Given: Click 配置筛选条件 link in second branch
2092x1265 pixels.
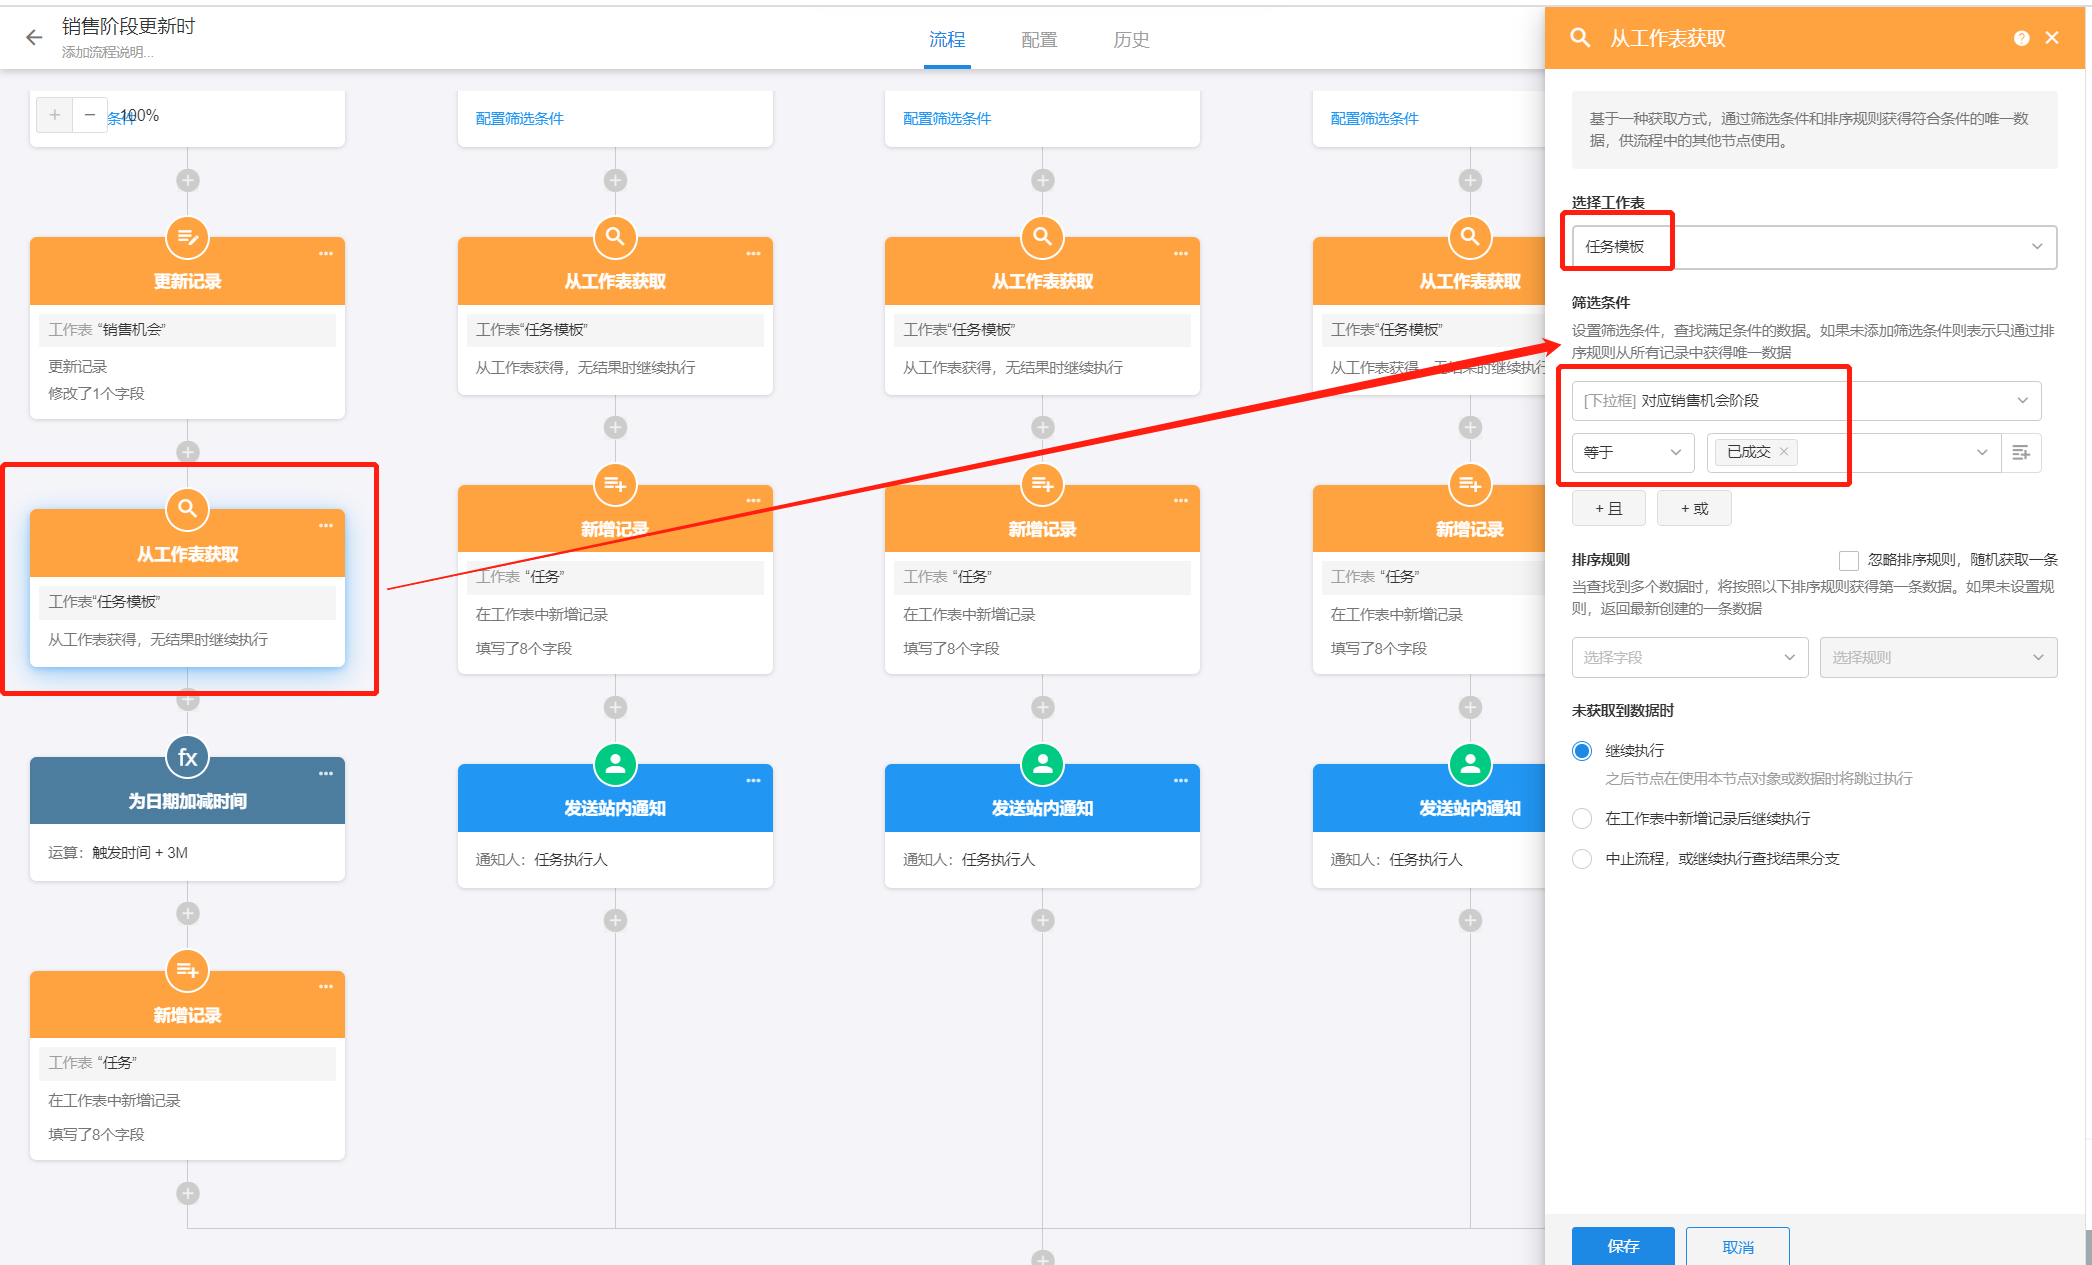Looking at the screenshot, I should [x=520, y=119].
